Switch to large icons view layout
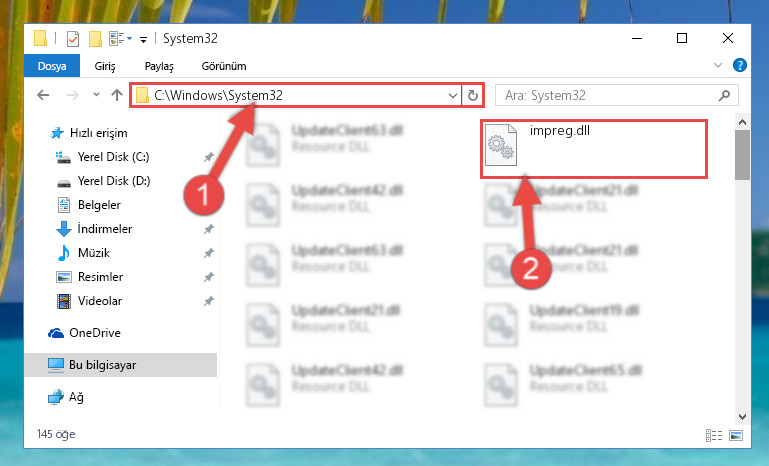This screenshot has width=769, height=466. 736,435
